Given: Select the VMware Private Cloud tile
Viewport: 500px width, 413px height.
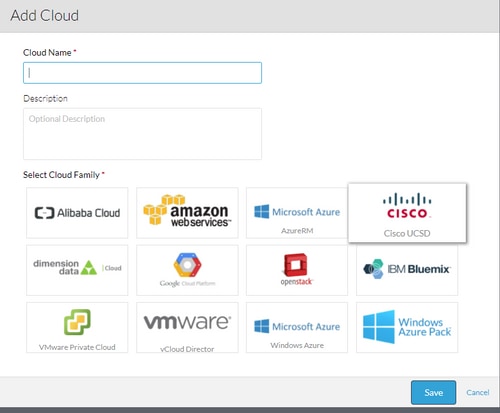Looking at the screenshot, I should click(77, 327).
